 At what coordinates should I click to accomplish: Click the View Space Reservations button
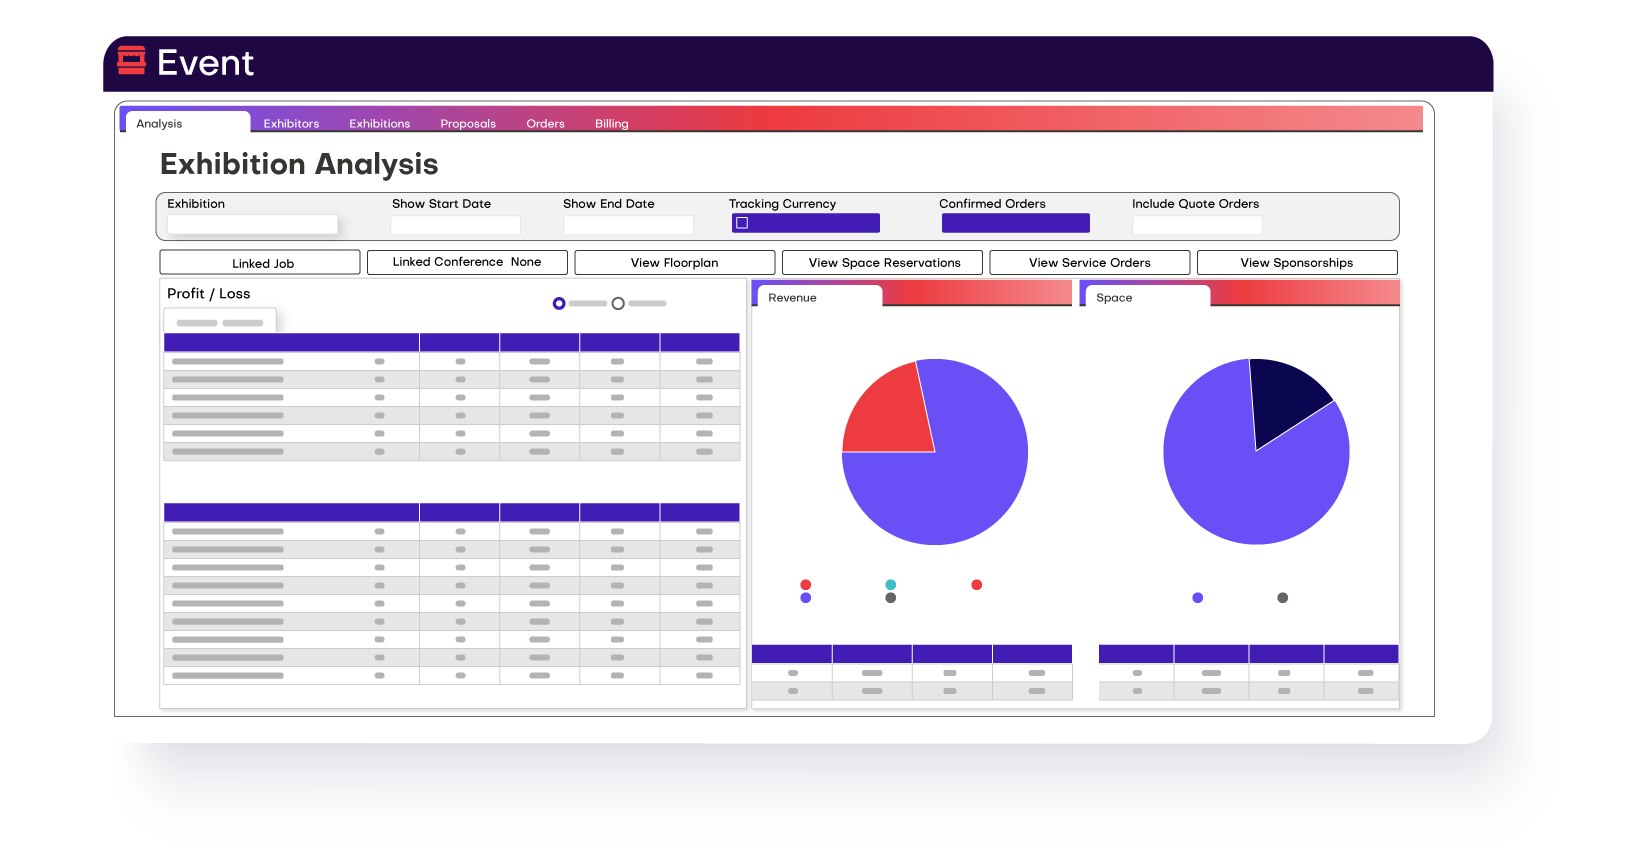point(884,262)
